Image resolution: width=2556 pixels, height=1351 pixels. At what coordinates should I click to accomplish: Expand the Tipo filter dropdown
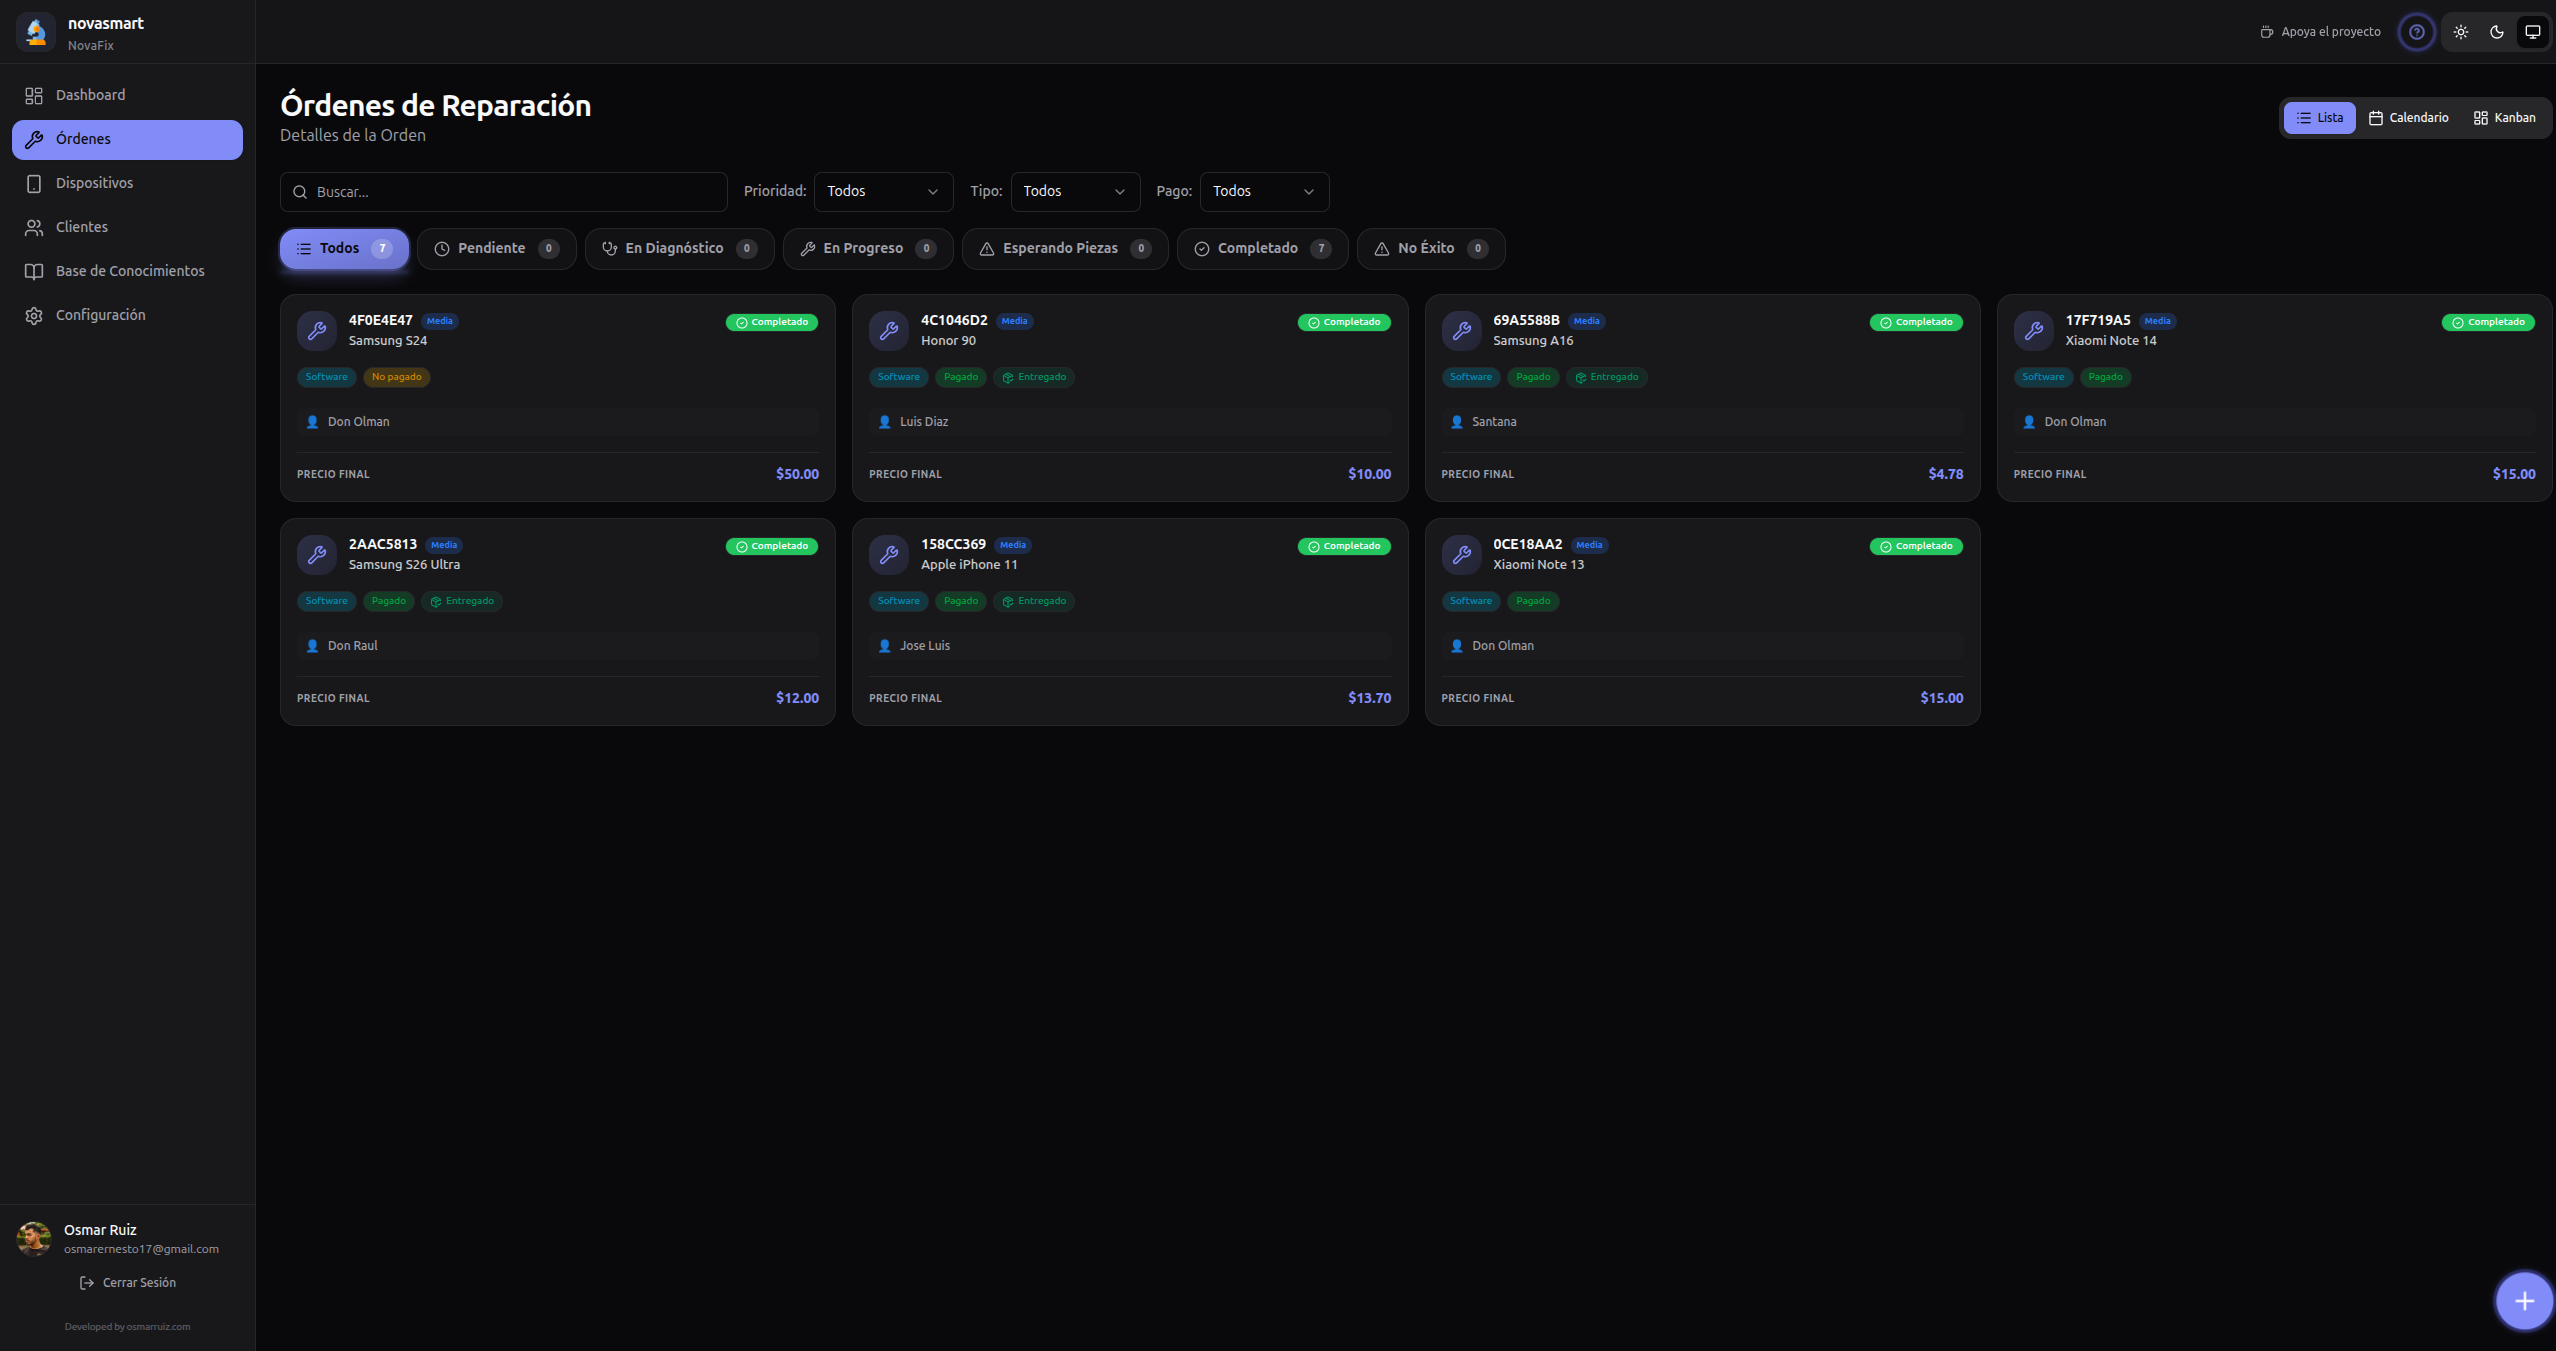[1074, 191]
